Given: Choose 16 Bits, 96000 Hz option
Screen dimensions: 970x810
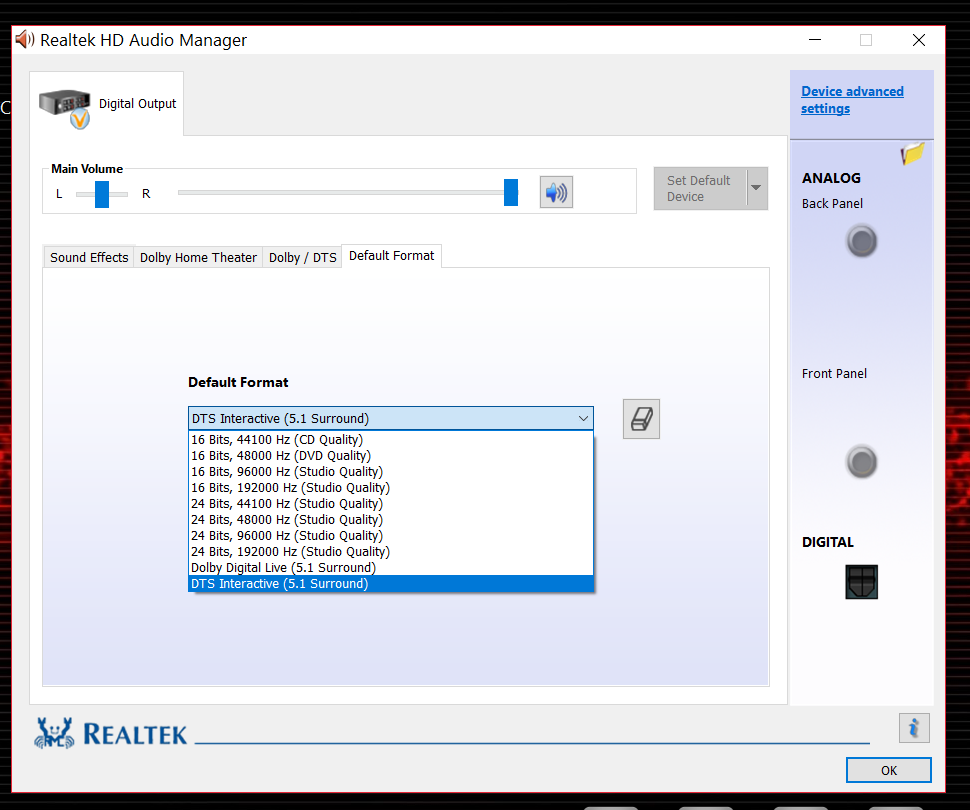Looking at the screenshot, I should coord(390,472).
